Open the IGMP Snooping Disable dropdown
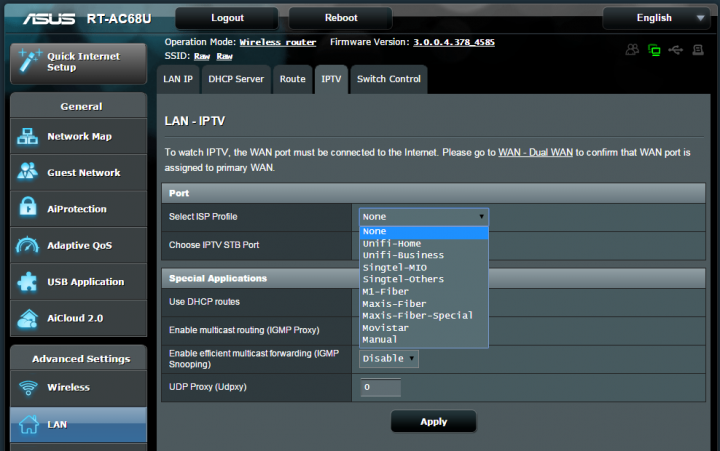Image resolution: width=720 pixels, height=451 pixels. 388,358
